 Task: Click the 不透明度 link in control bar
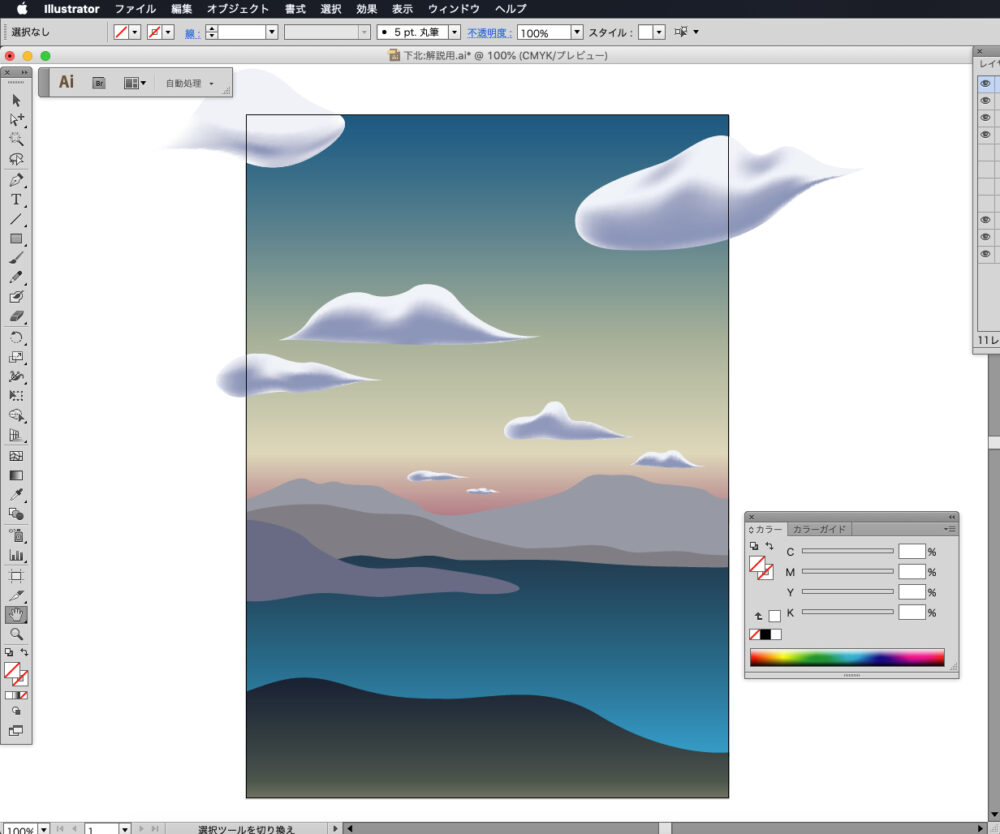click(490, 32)
